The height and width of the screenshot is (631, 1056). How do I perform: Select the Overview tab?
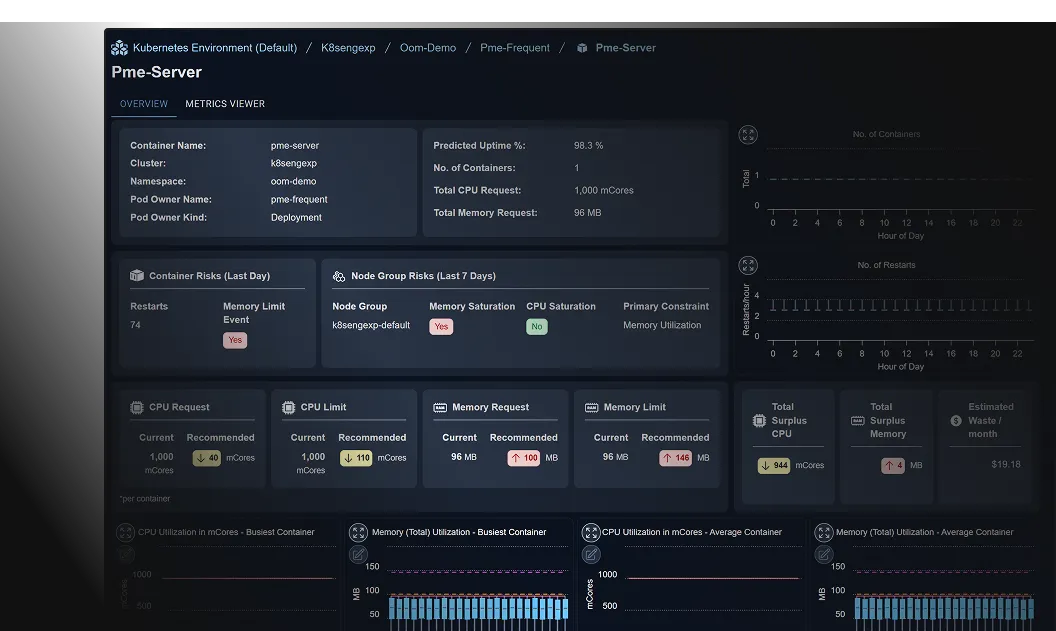tap(143, 104)
